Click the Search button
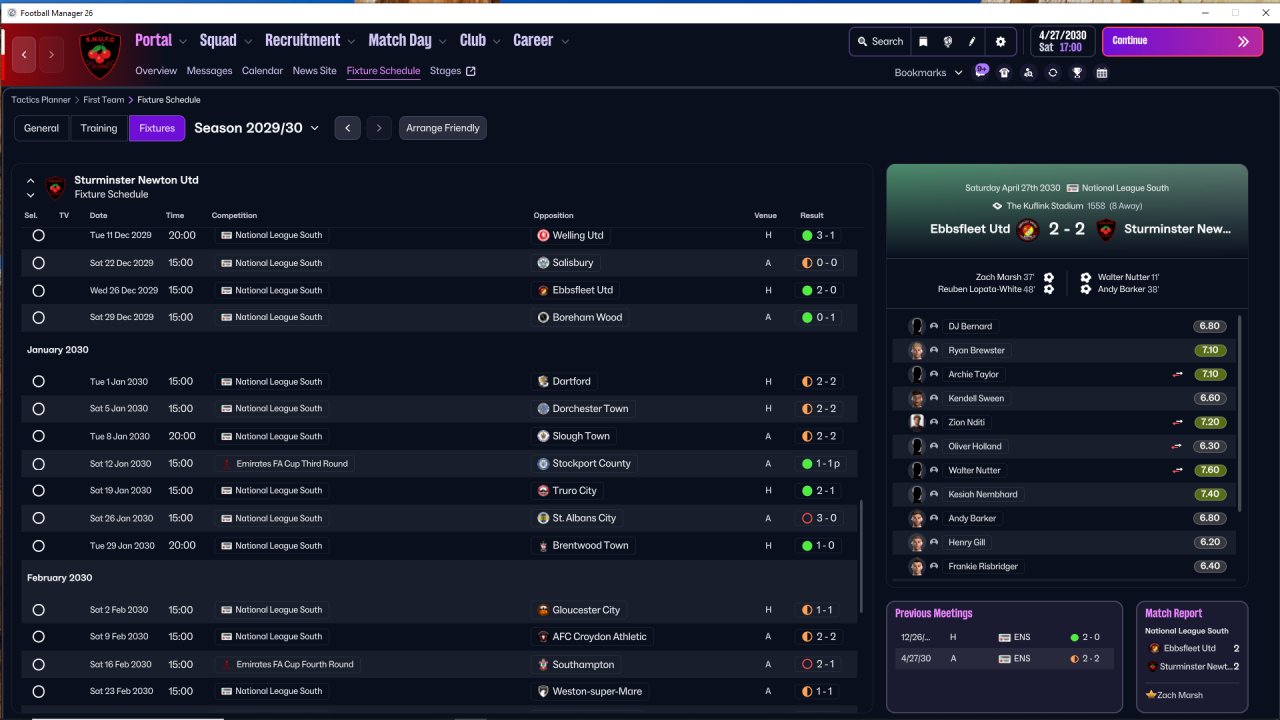Viewport: 1280px width, 720px height. (879, 42)
